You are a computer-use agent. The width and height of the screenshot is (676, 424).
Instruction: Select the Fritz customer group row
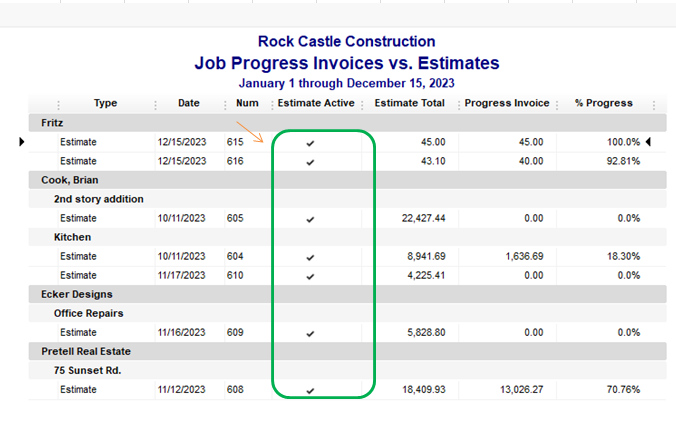pyautogui.click(x=347, y=123)
